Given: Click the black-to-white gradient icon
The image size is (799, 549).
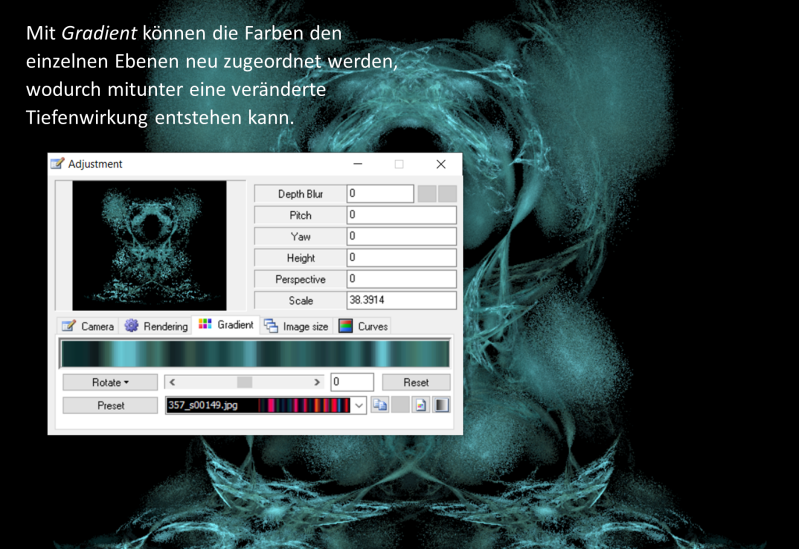Looking at the screenshot, I should (441, 405).
